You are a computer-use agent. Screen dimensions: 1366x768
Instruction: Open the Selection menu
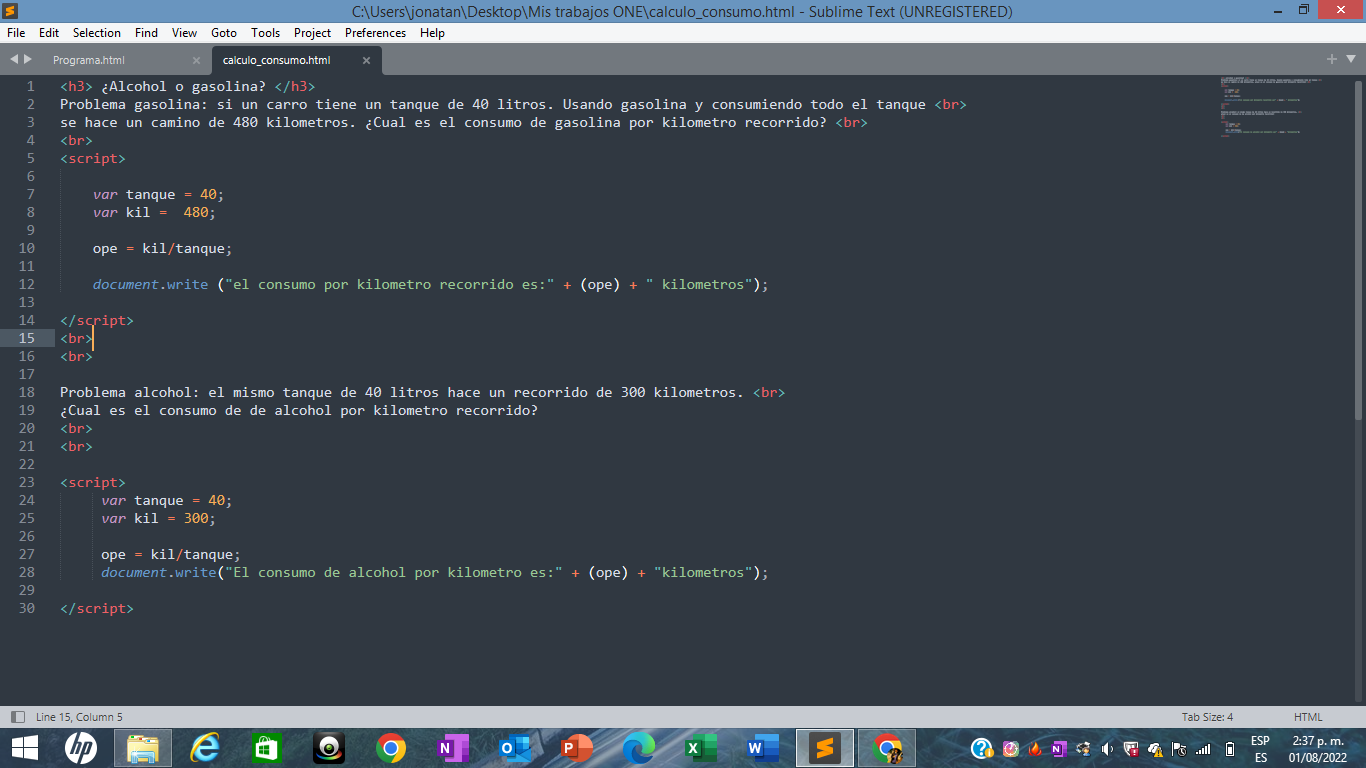pyautogui.click(x=97, y=33)
